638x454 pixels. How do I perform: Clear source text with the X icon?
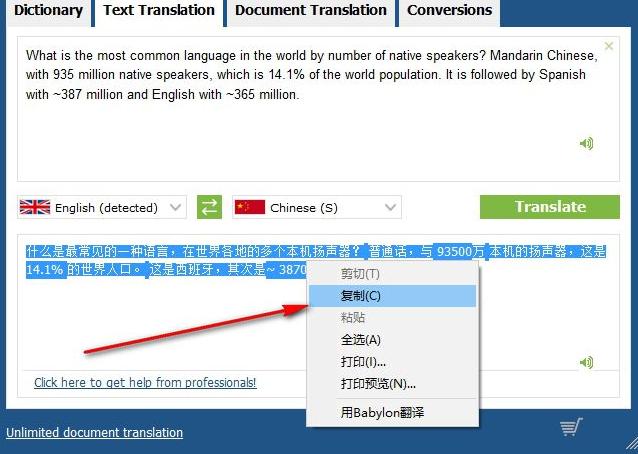coord(608,46)
